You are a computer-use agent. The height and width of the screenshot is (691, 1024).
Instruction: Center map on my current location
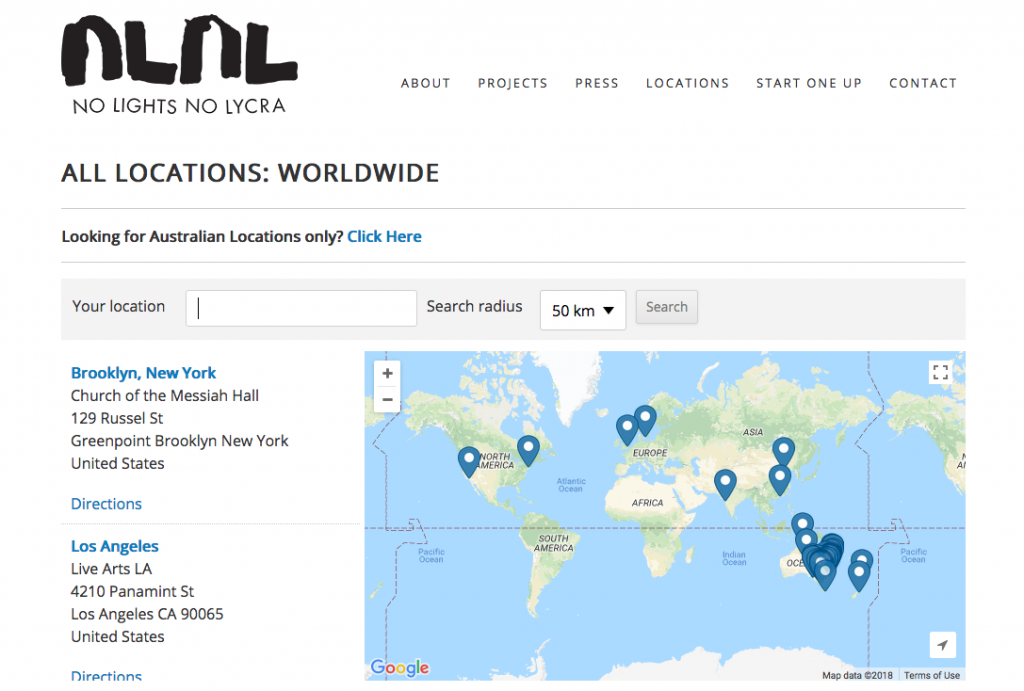coord(942,645)
